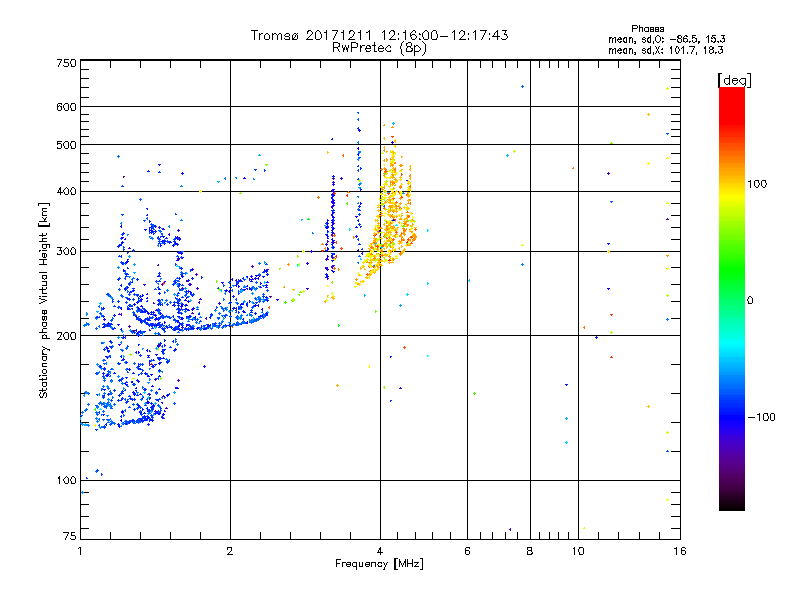Click the "Phases" header text
This screenshot has width=800, height=600.
click(647, 29)
